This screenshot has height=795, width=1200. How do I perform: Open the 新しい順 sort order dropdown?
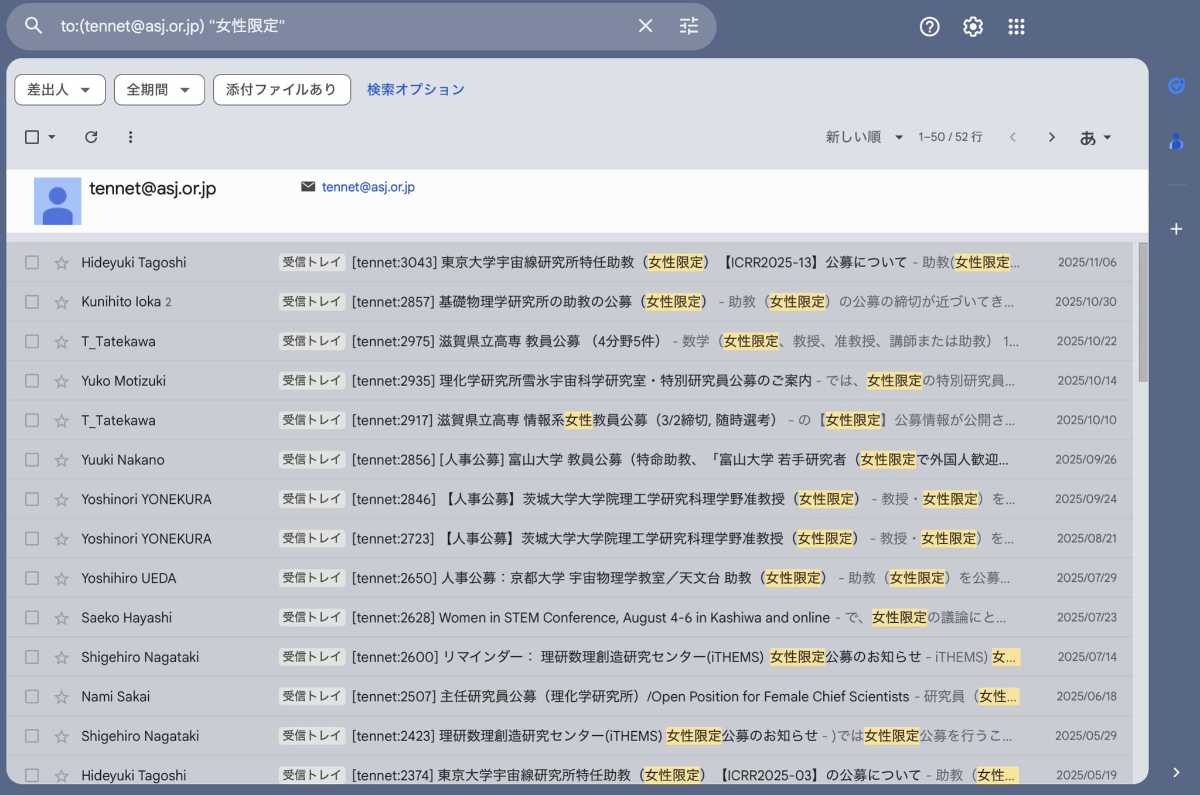click(864, 137)
